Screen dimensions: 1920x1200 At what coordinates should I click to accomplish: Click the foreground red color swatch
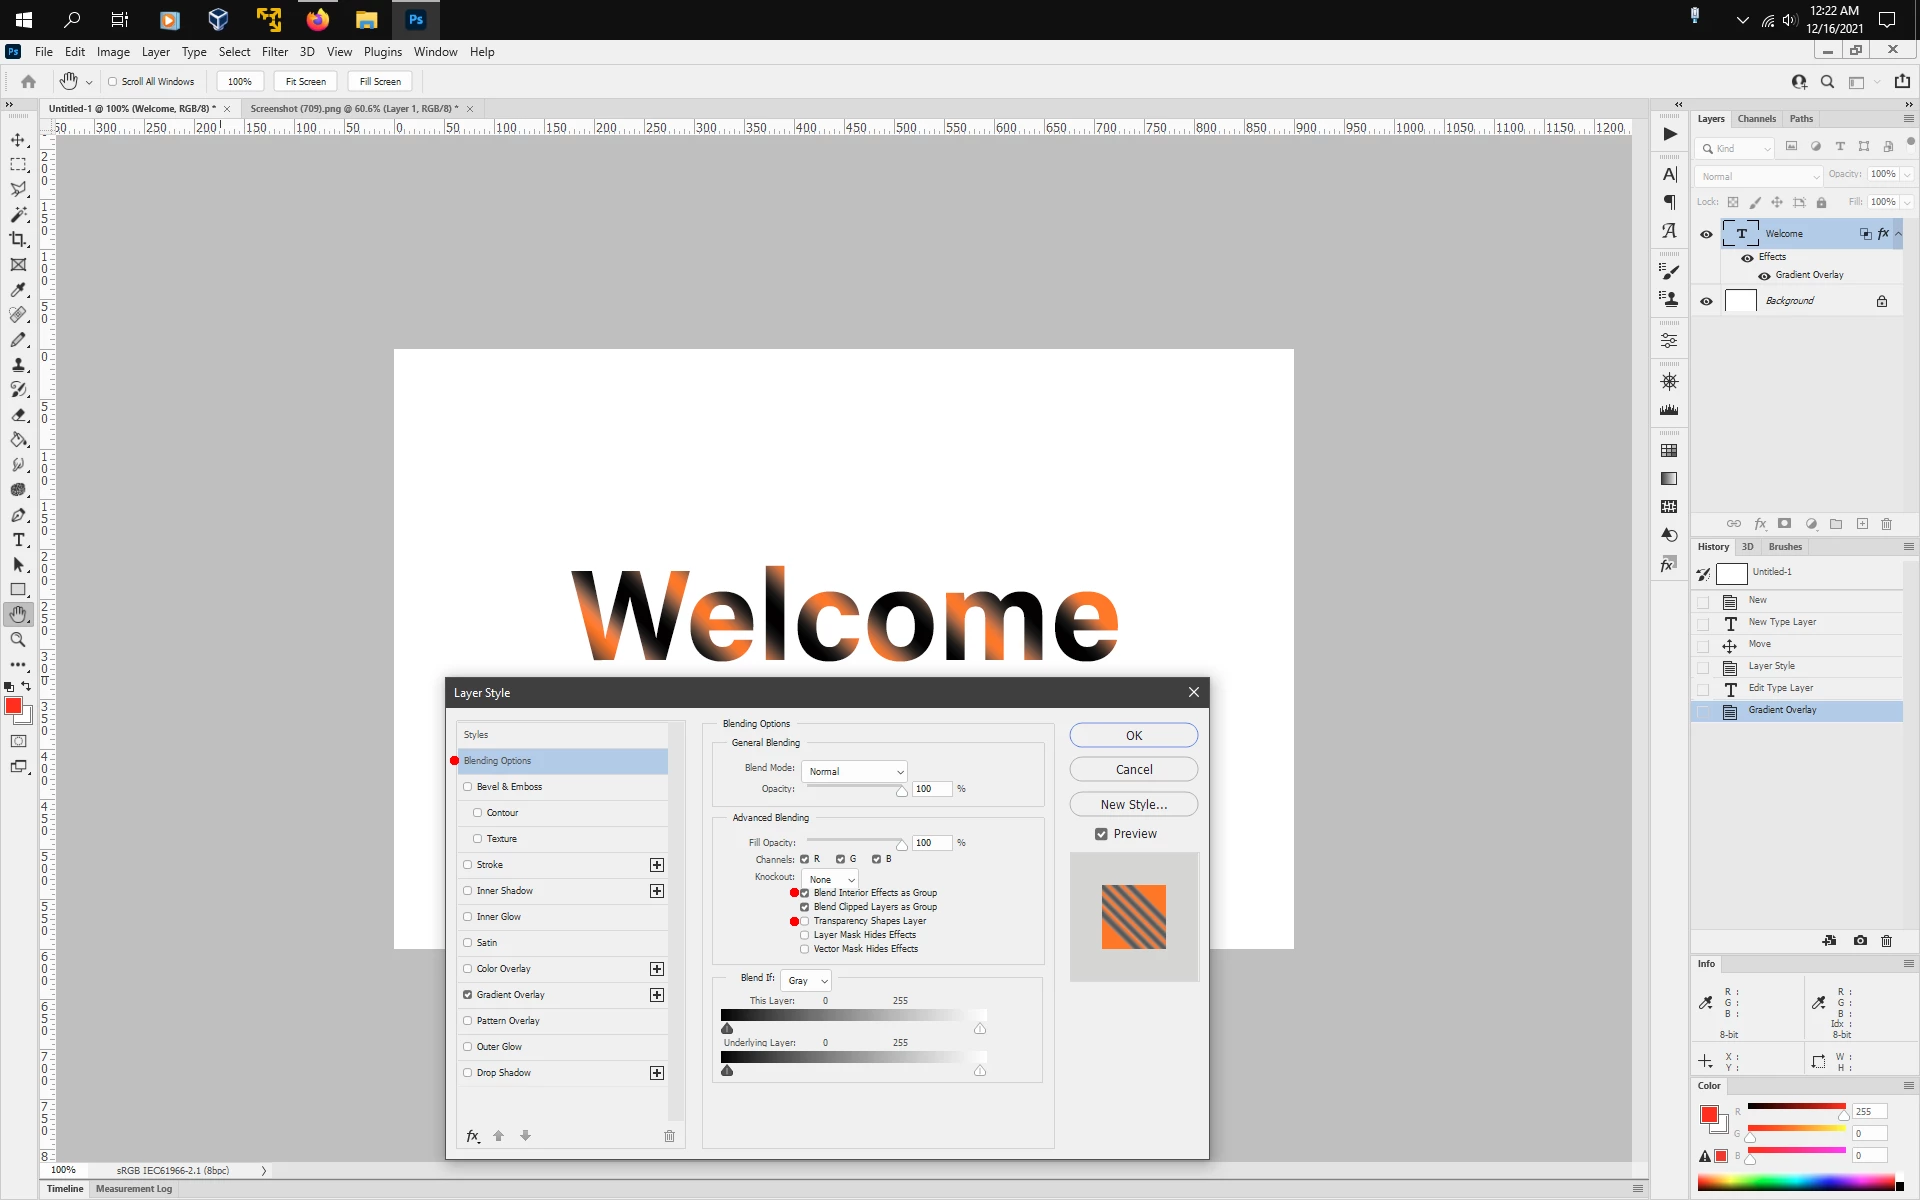(x=13, y=706)
